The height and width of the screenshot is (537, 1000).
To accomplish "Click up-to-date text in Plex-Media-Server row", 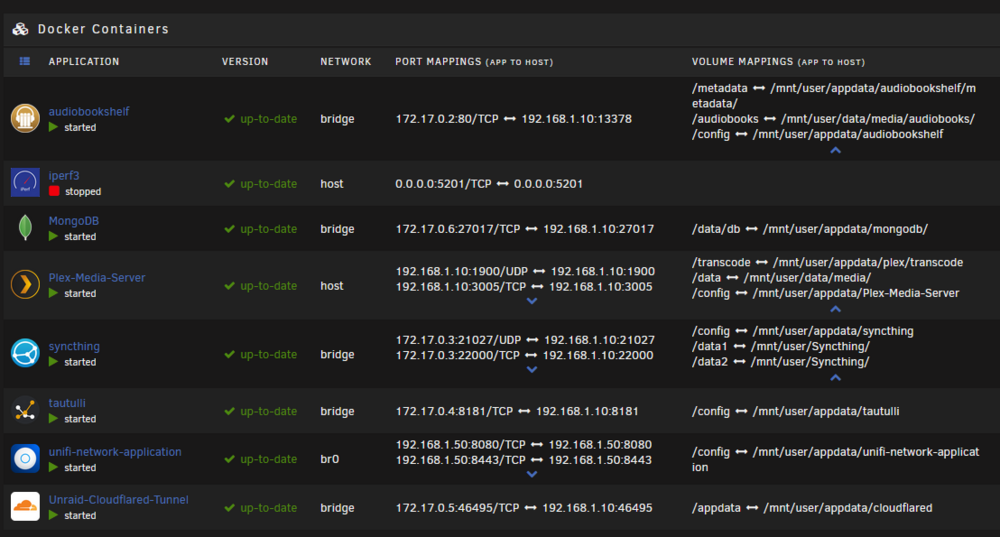I will tap(268, 286).
